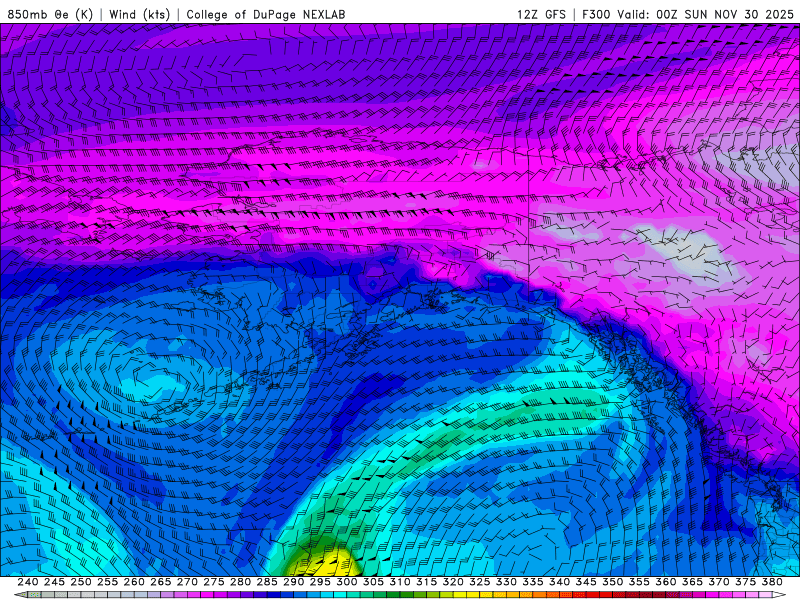Click the "Wind (kts)" header label
Viewport: 800px width, 600px height.
point(139,14)
